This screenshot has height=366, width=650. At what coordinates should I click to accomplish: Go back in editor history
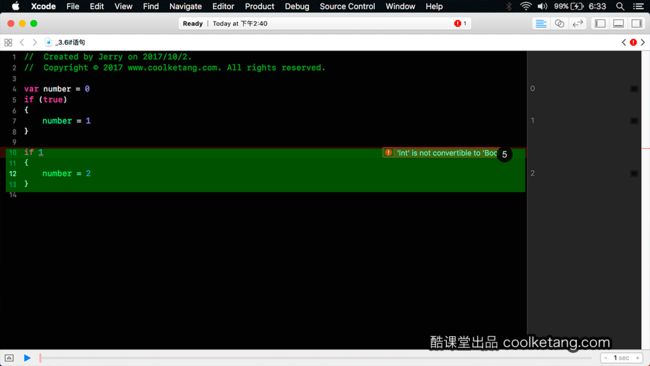tap(22, 42)
